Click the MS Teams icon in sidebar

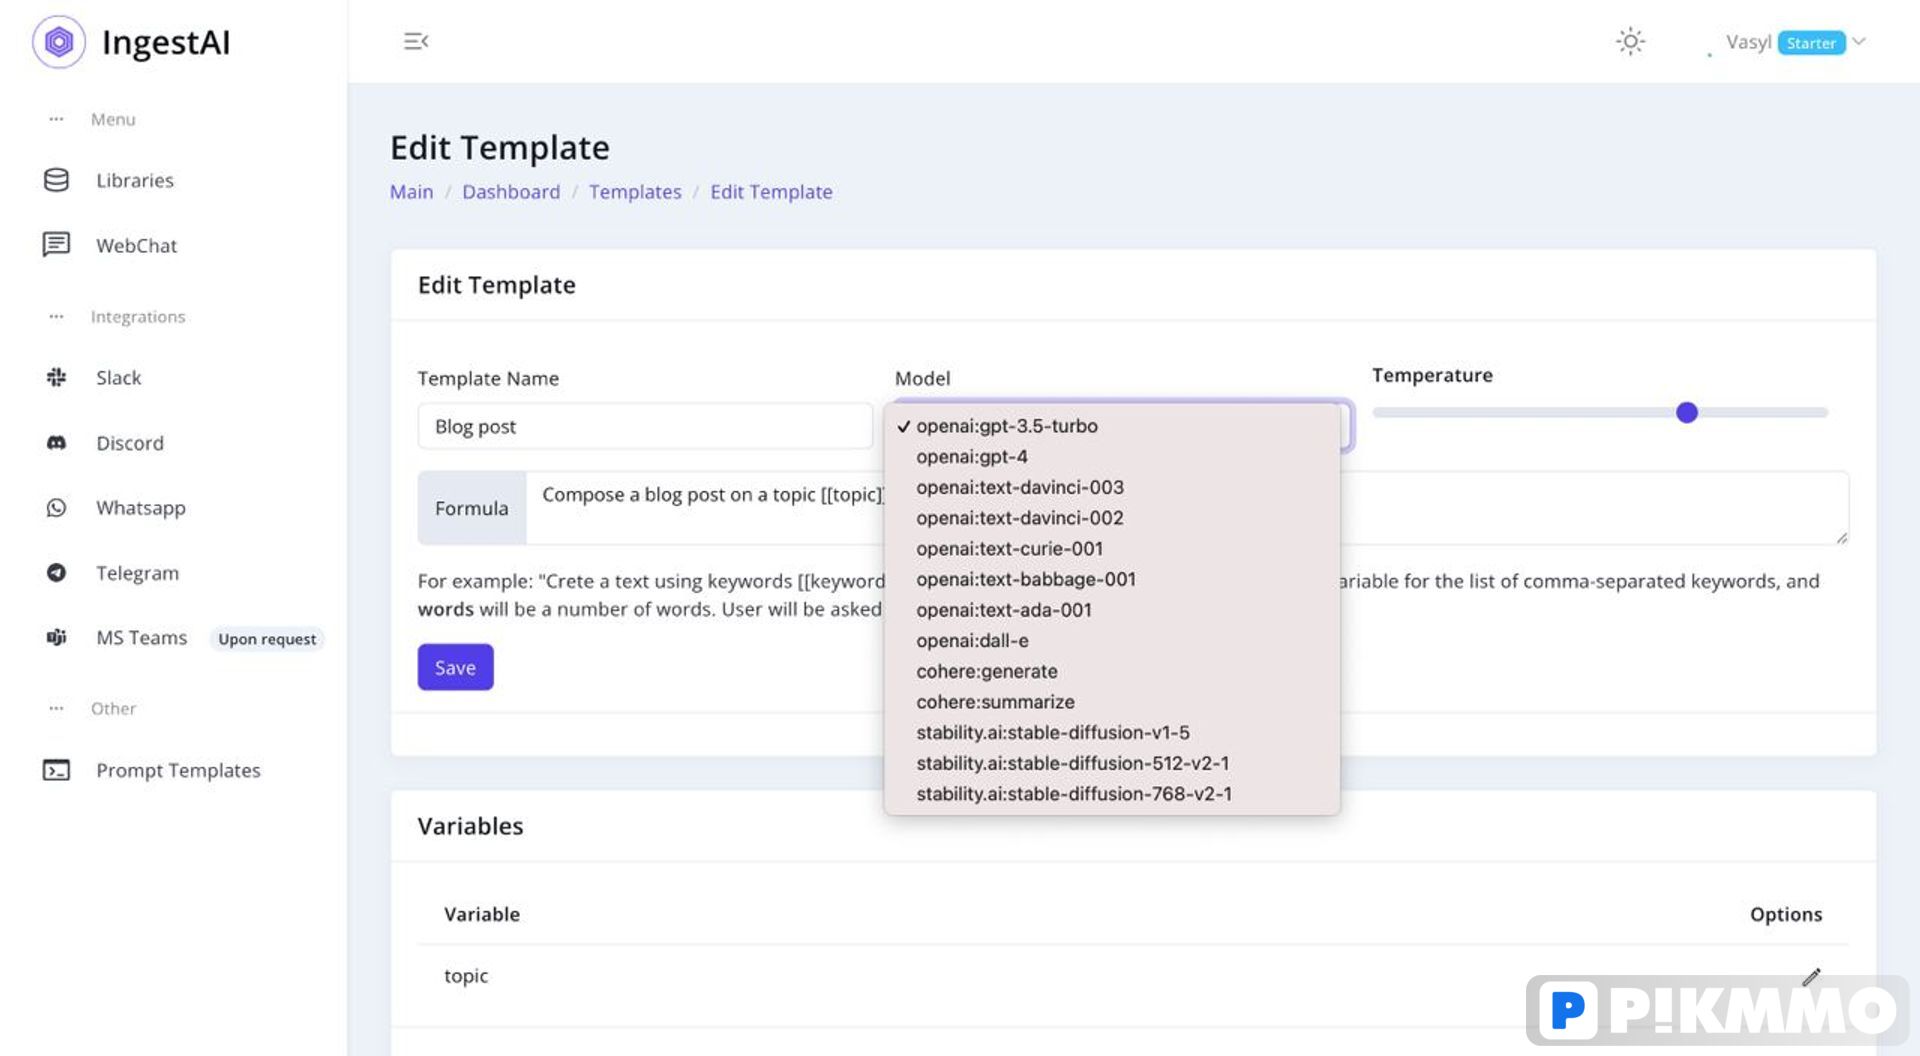56,638
